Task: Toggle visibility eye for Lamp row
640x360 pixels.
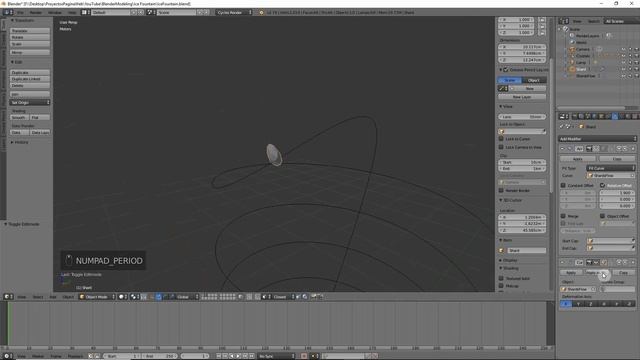Action: pos(623,62)
